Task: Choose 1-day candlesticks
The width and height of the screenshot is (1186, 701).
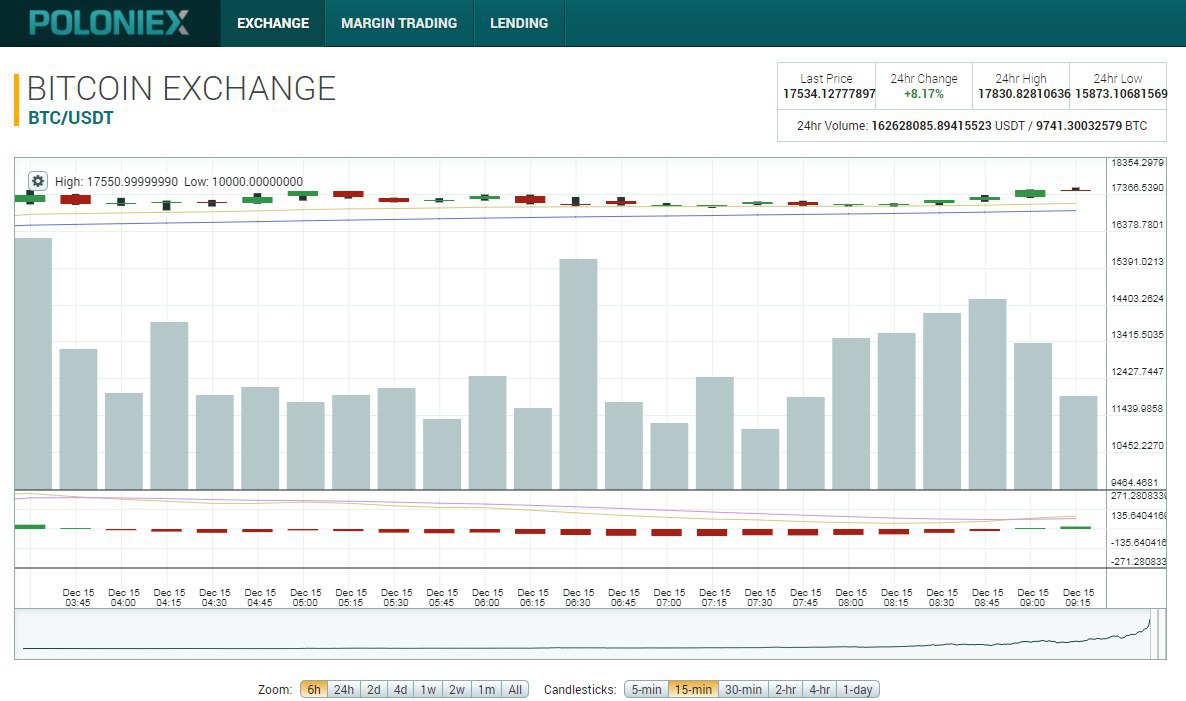Action: point(858,689)
